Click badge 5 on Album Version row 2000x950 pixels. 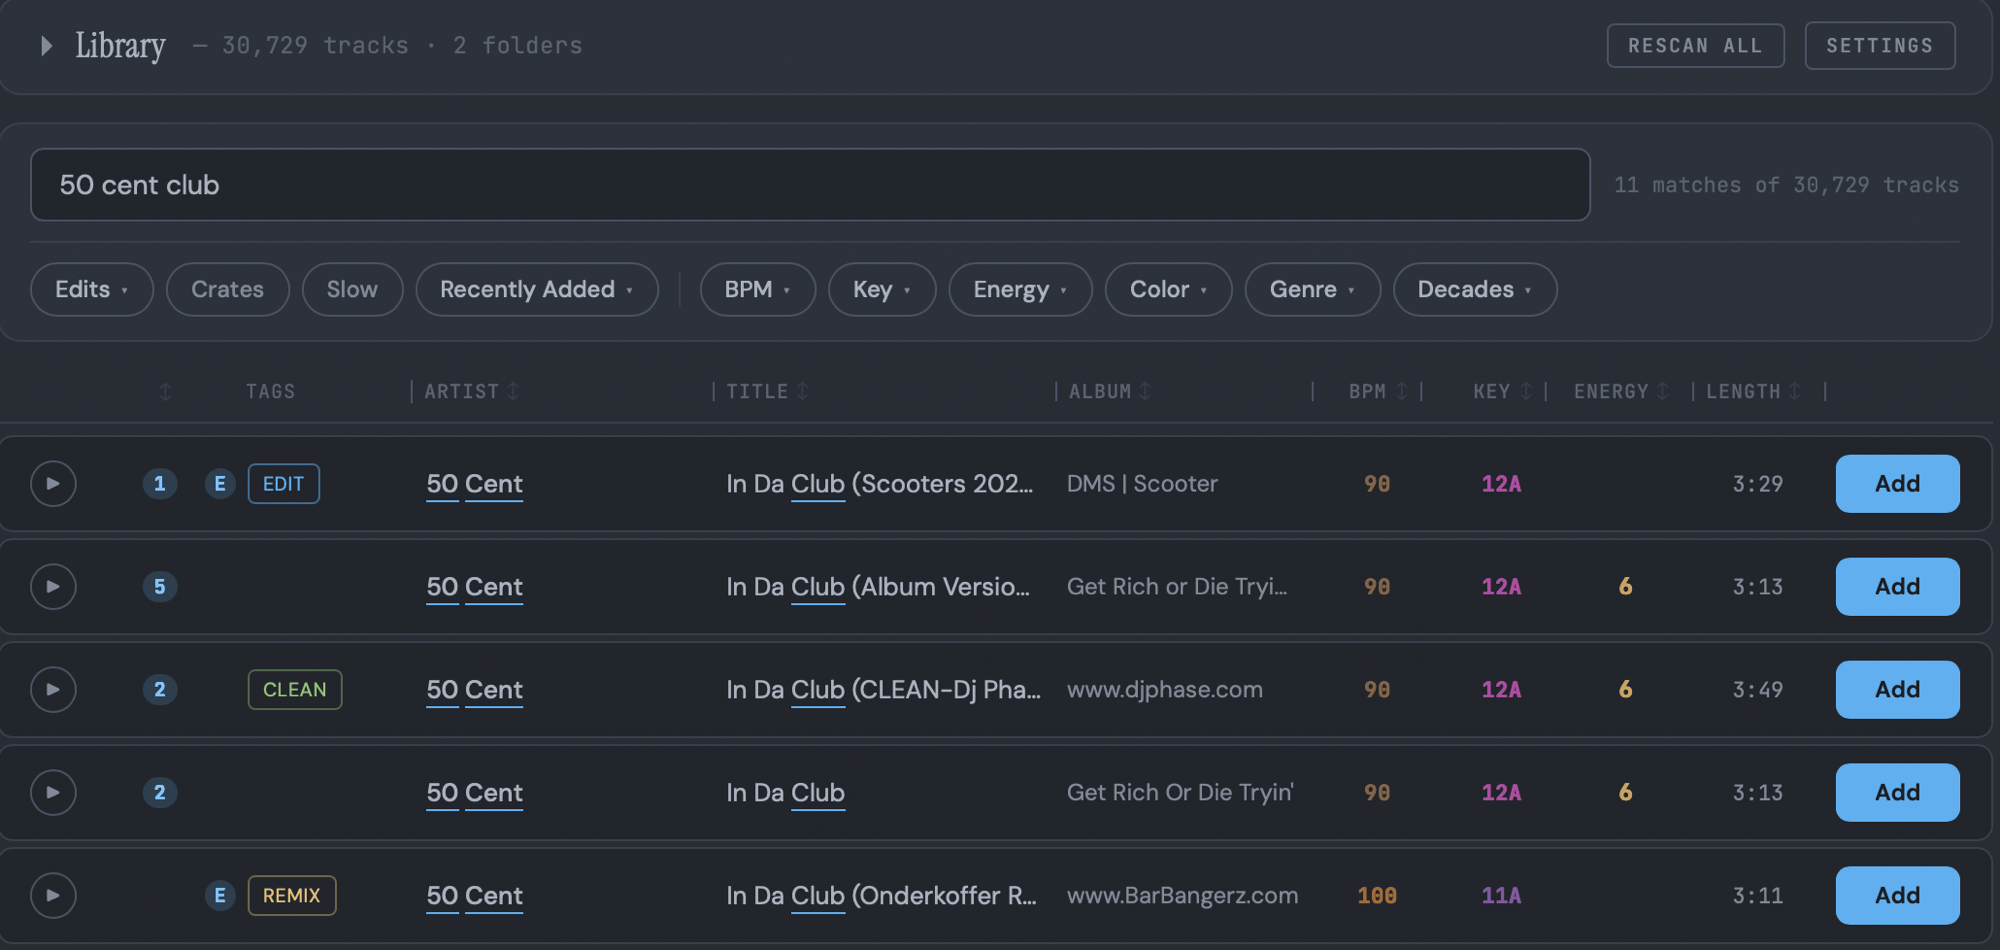tap(159, 587)
